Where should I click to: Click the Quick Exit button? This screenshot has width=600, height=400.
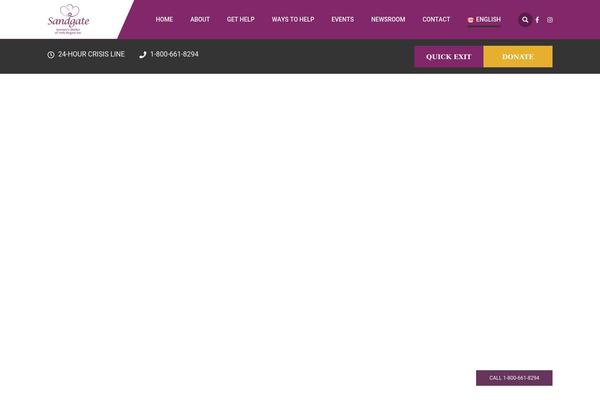449,57
